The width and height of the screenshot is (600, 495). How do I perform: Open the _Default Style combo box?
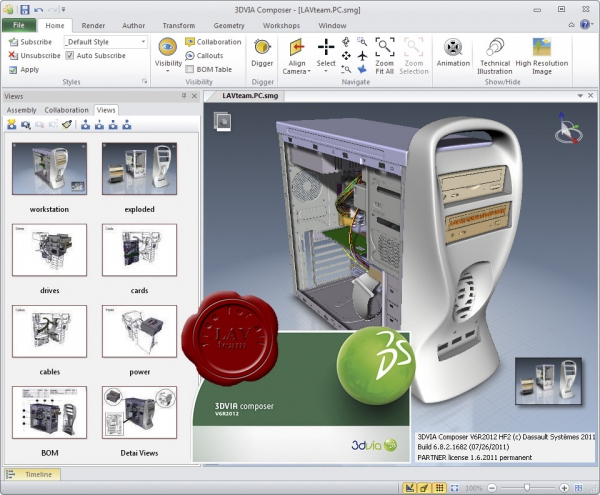106,42
